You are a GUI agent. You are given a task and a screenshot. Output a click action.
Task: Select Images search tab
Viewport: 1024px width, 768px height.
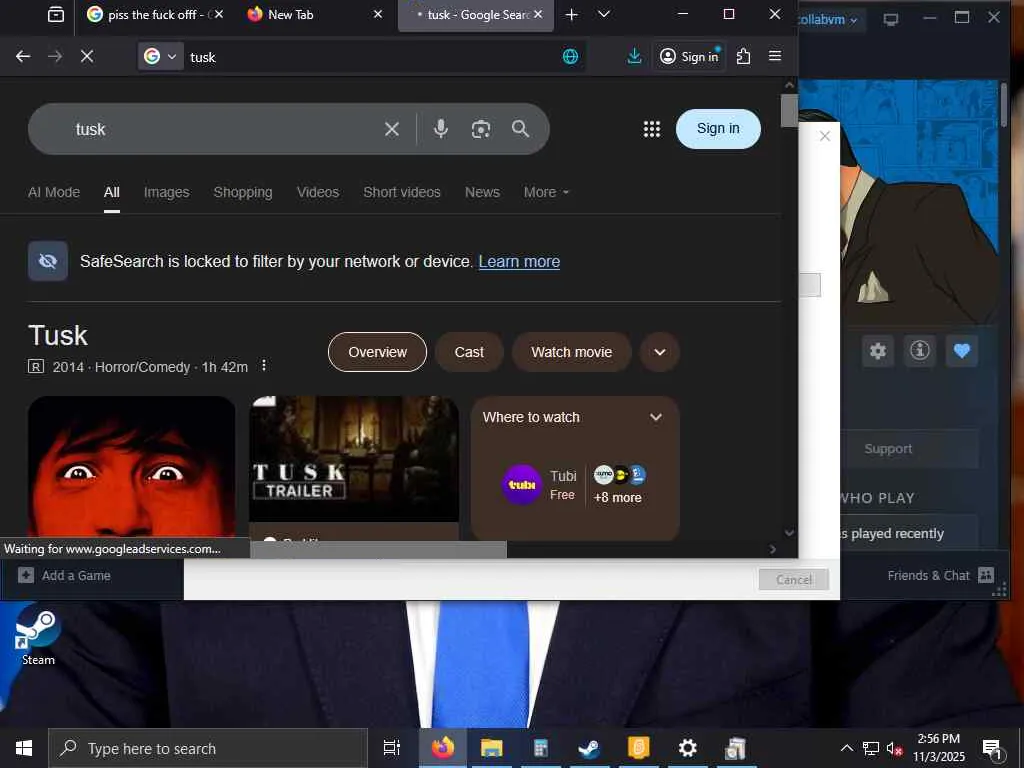tap(167, 192)
